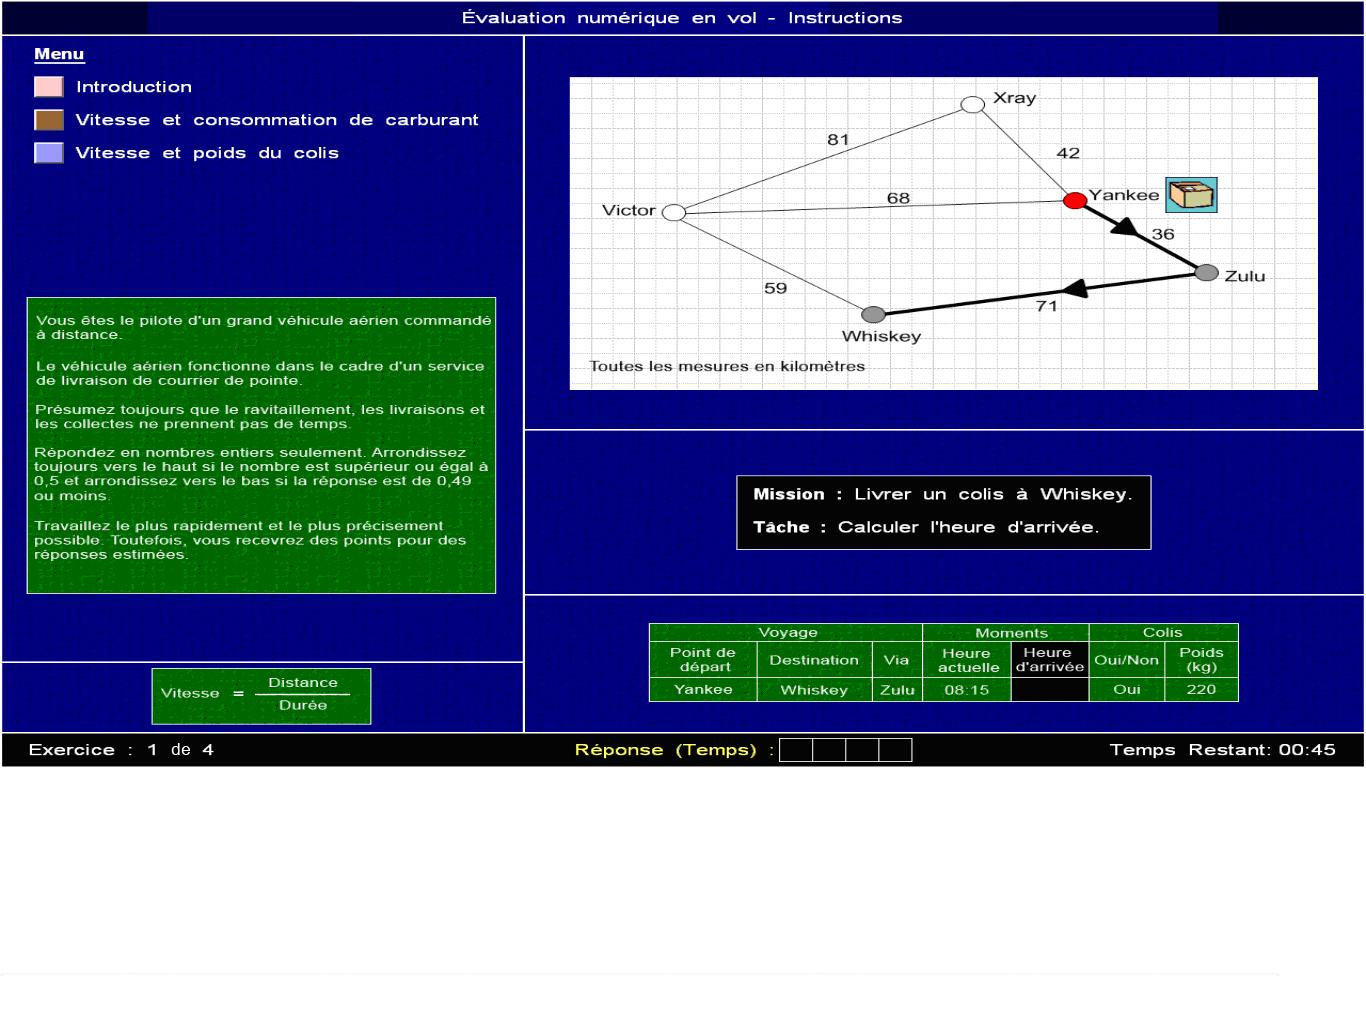Image resolution: width=1366 pixels, height=1024 pixels.
Task: Click the Victor waypoint circle
Action: click(x=674, y=212)
